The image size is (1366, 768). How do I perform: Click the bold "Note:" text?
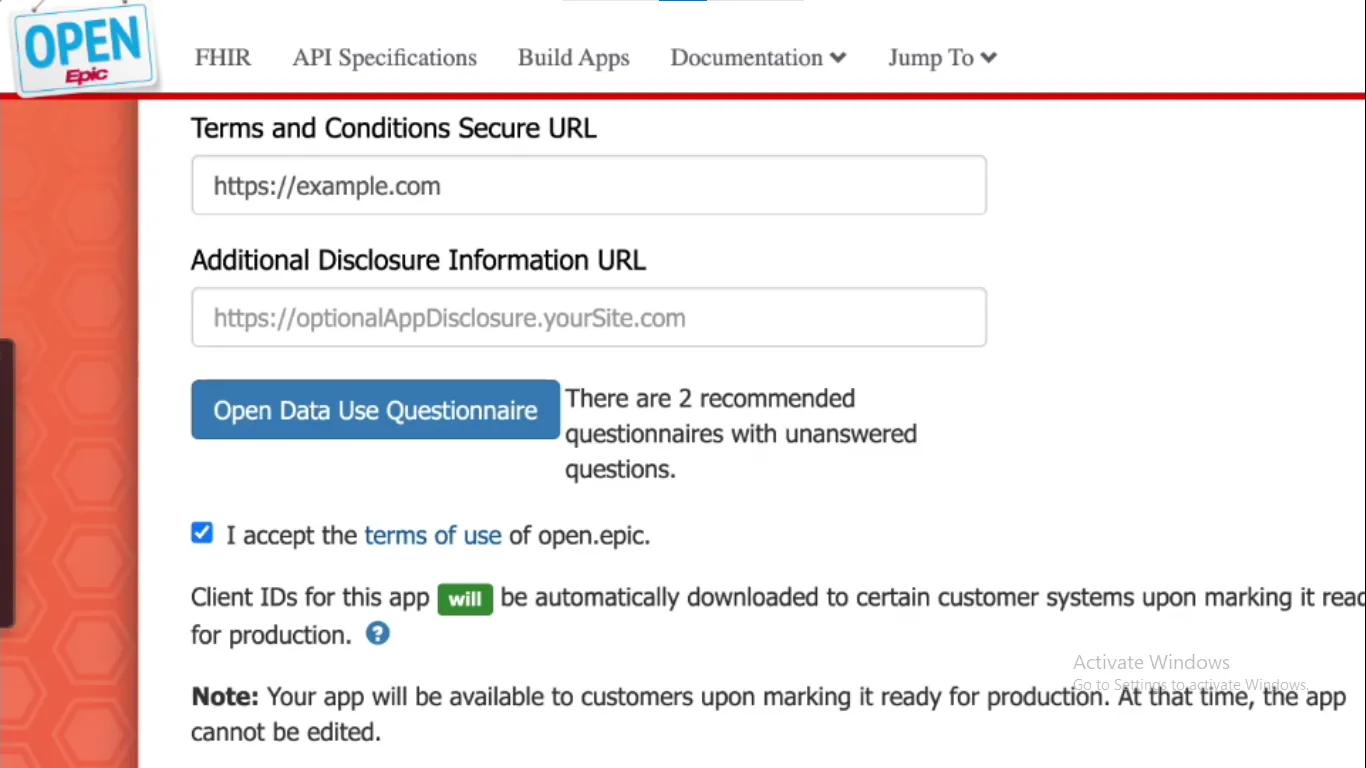coord(225,697)
